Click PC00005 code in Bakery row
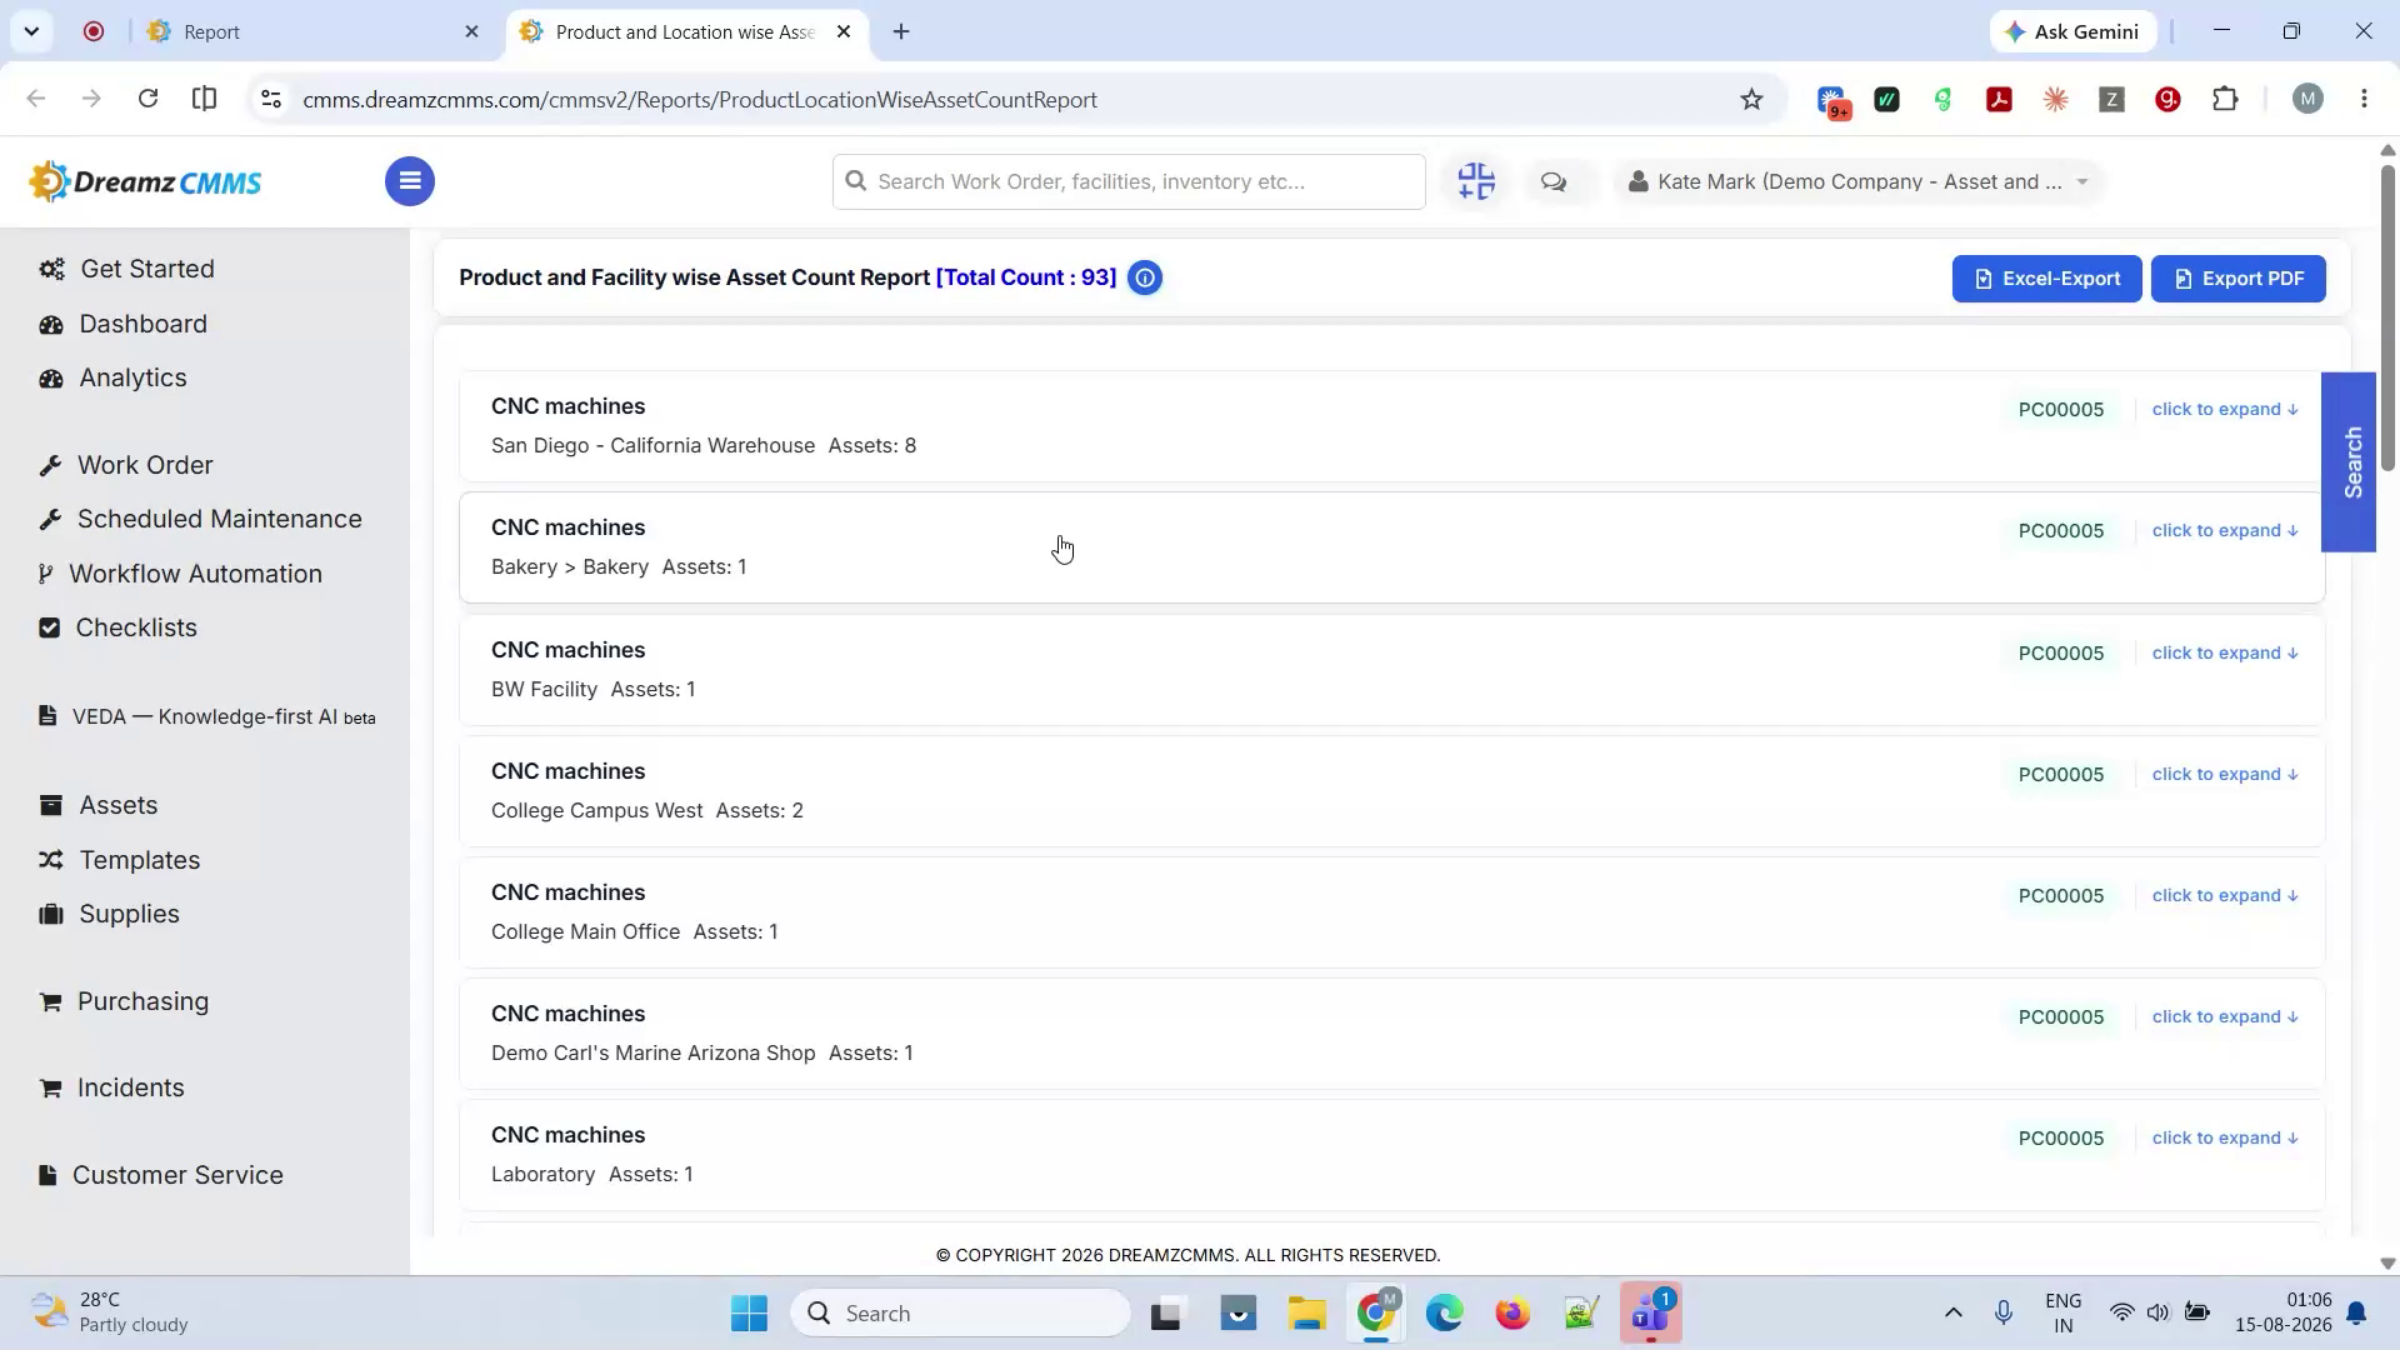 [2060, 530]
